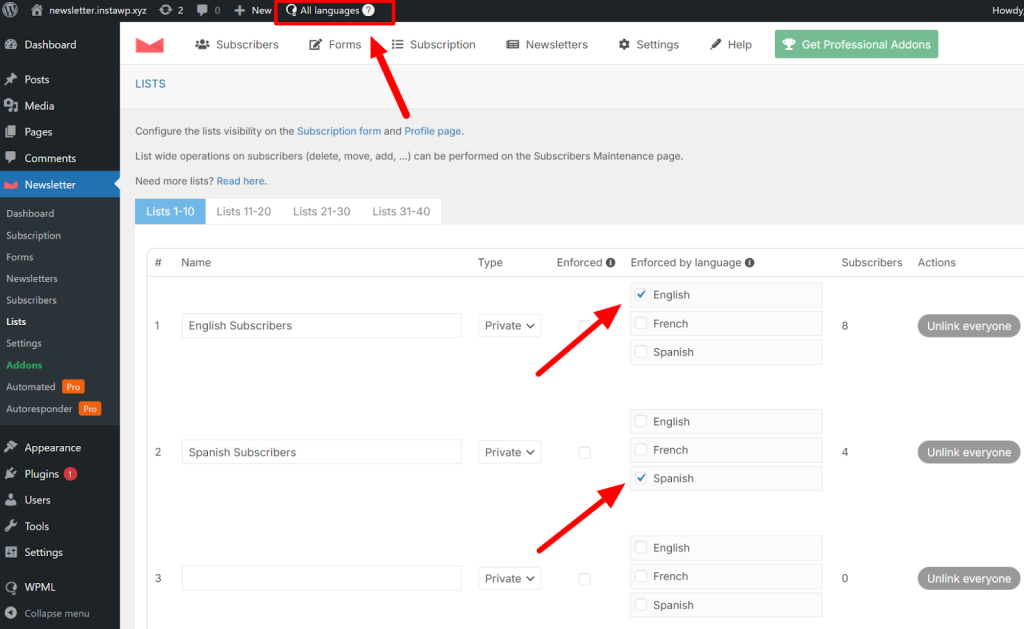Edit the Spanish Subscribers name field
1024x629 pixels.
[322, 452]
